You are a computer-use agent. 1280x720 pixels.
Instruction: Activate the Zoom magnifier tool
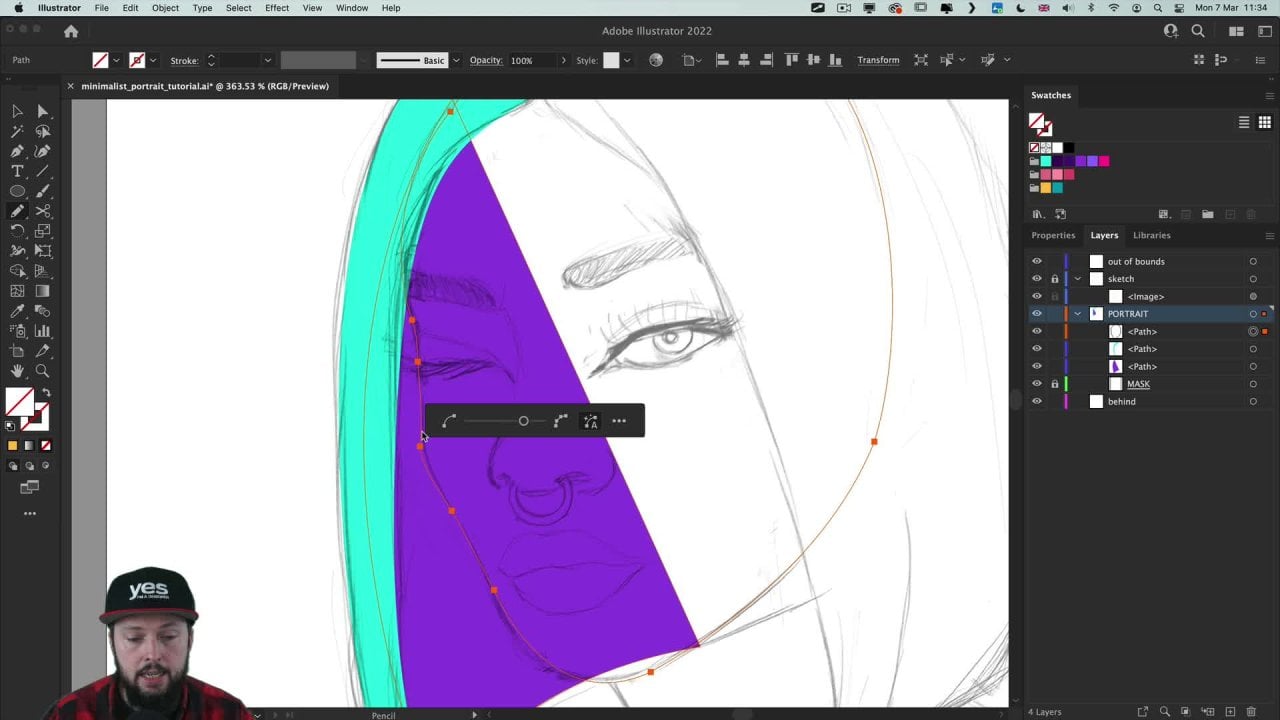(42, 371)
